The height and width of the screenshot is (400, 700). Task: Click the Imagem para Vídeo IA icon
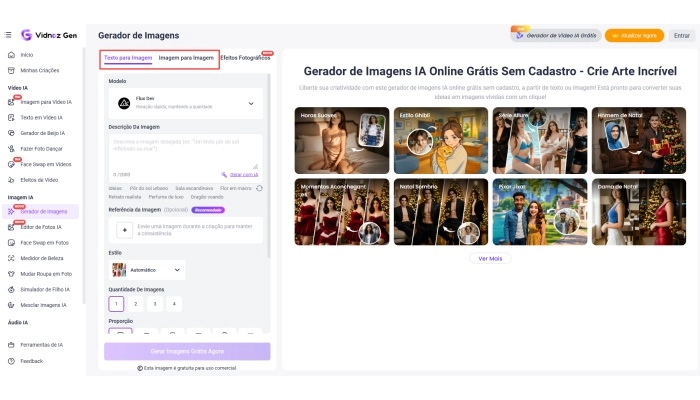click(x=11, y=102)
